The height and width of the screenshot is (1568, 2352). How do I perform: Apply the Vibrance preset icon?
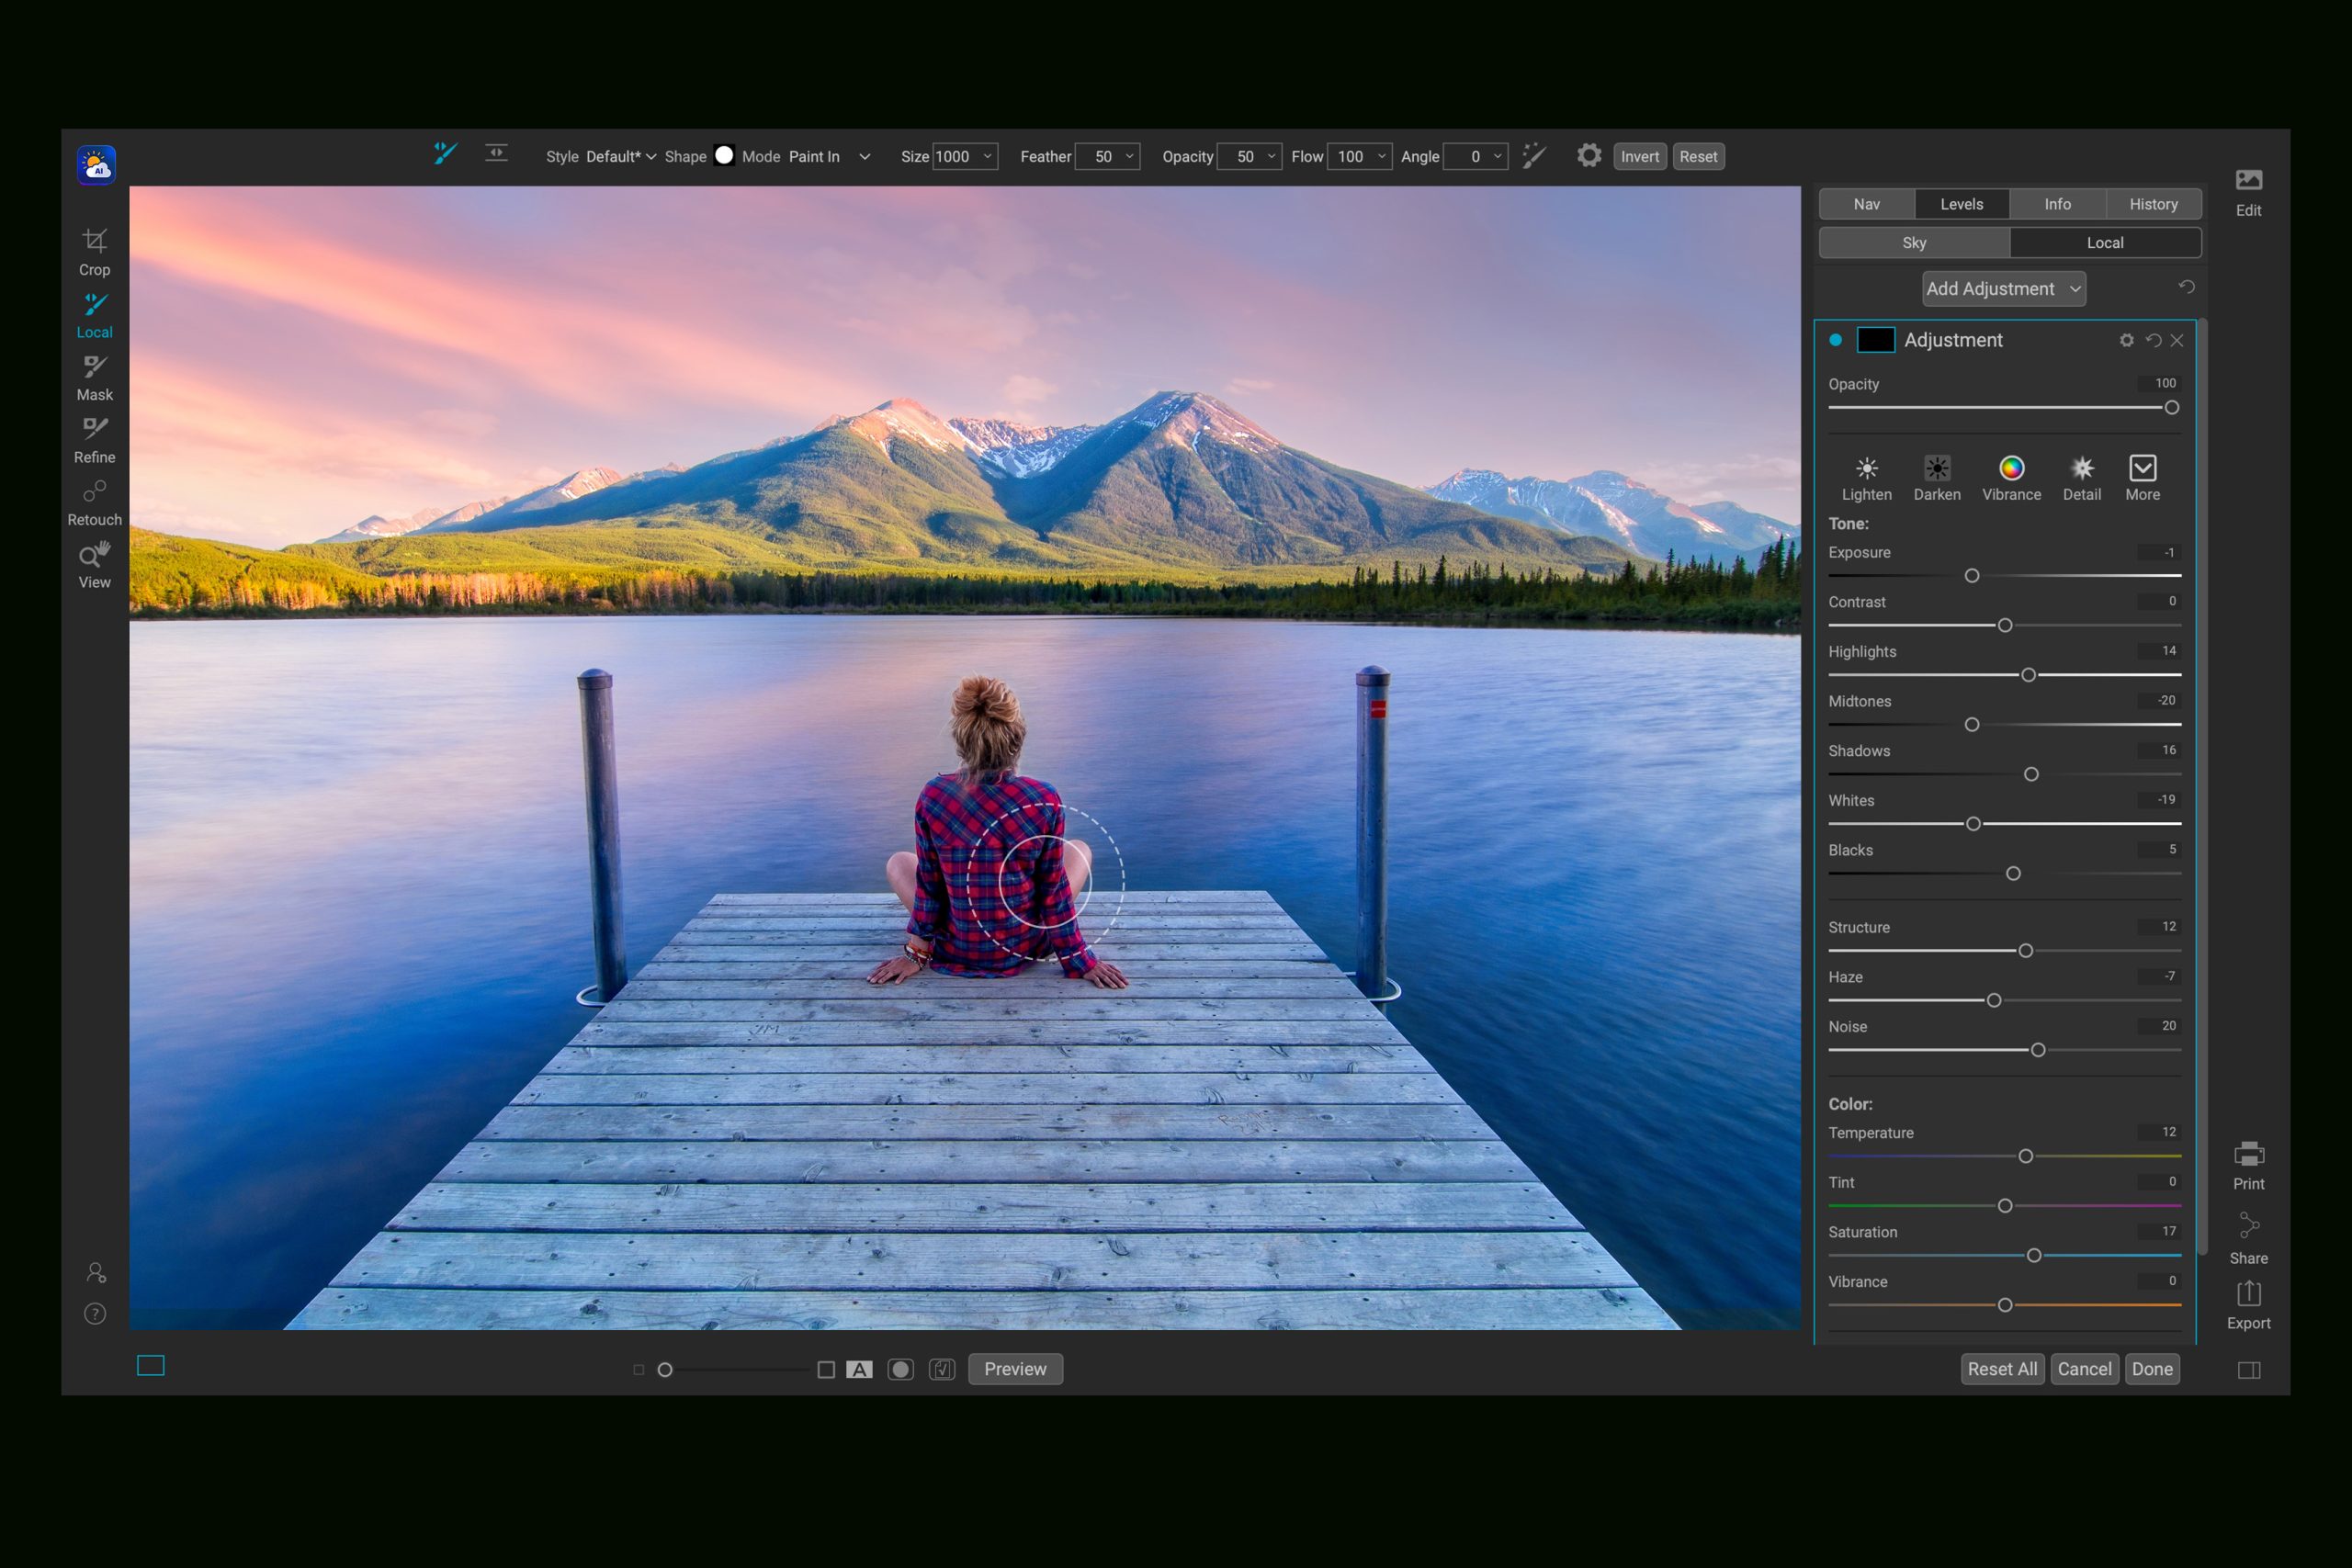(x=2011, y=468)
